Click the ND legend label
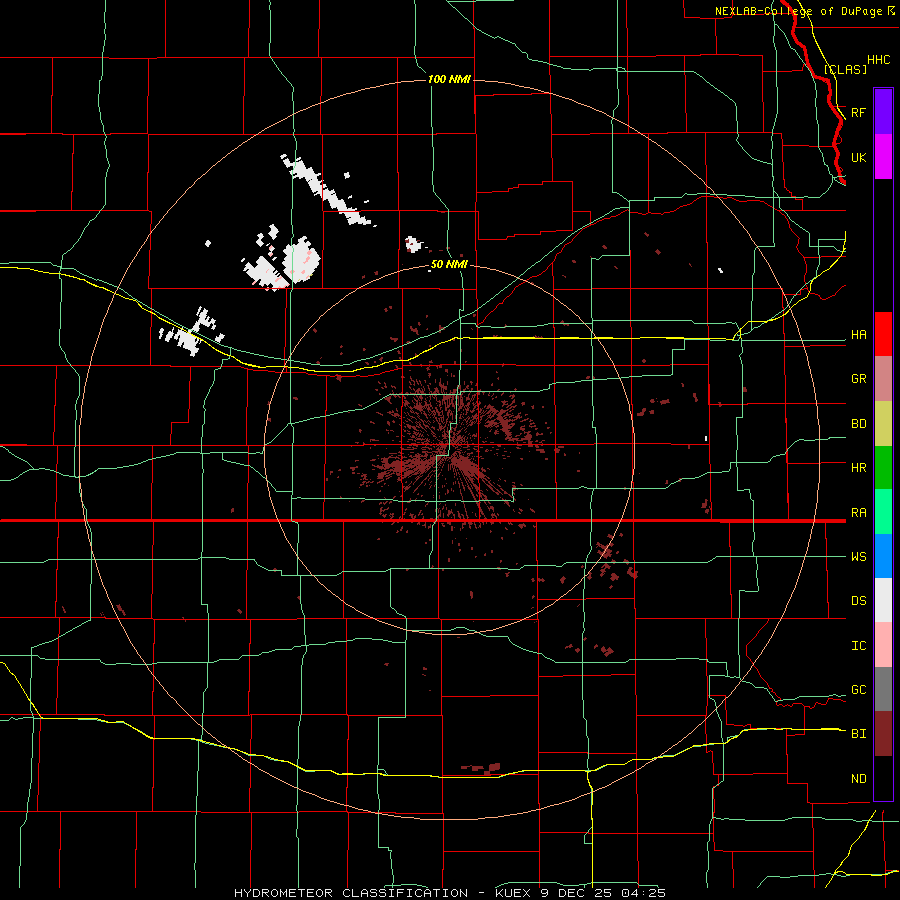The image size is (900, 900). (x=859, y=779)
